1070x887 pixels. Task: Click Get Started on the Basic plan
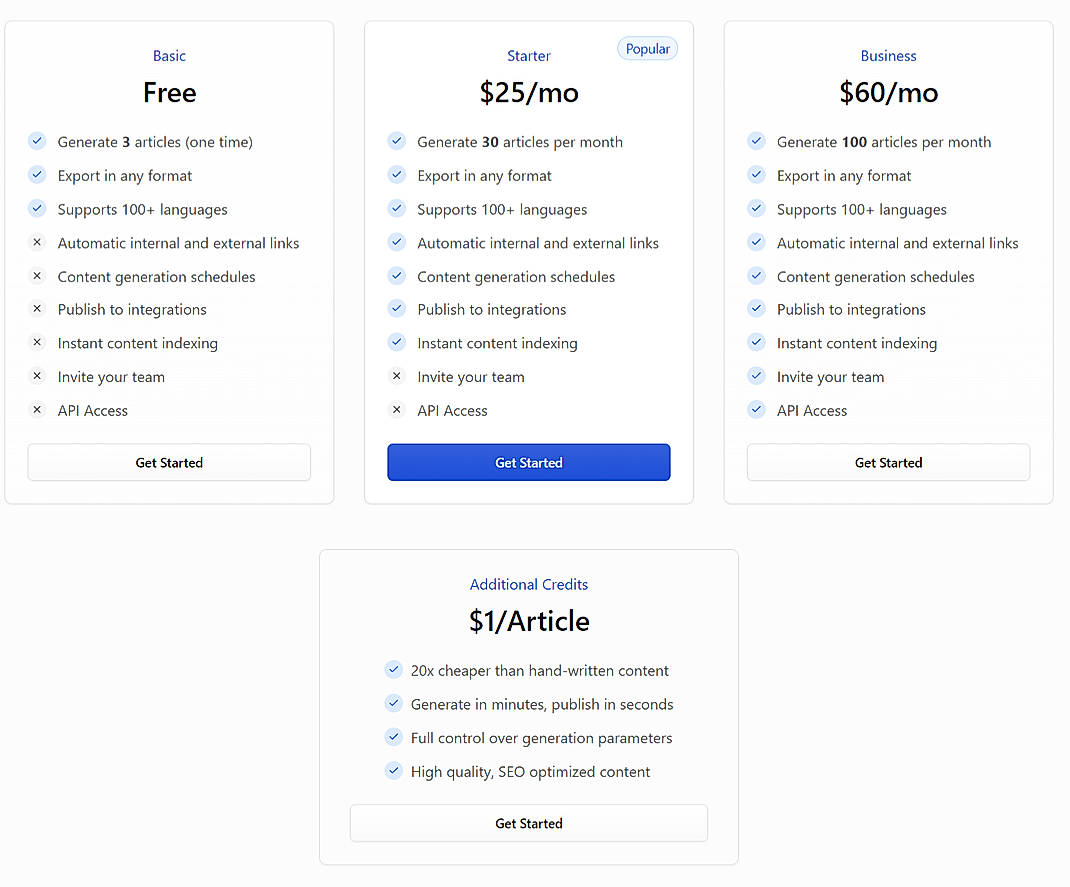pyautogui.click(x=169, y=462)
